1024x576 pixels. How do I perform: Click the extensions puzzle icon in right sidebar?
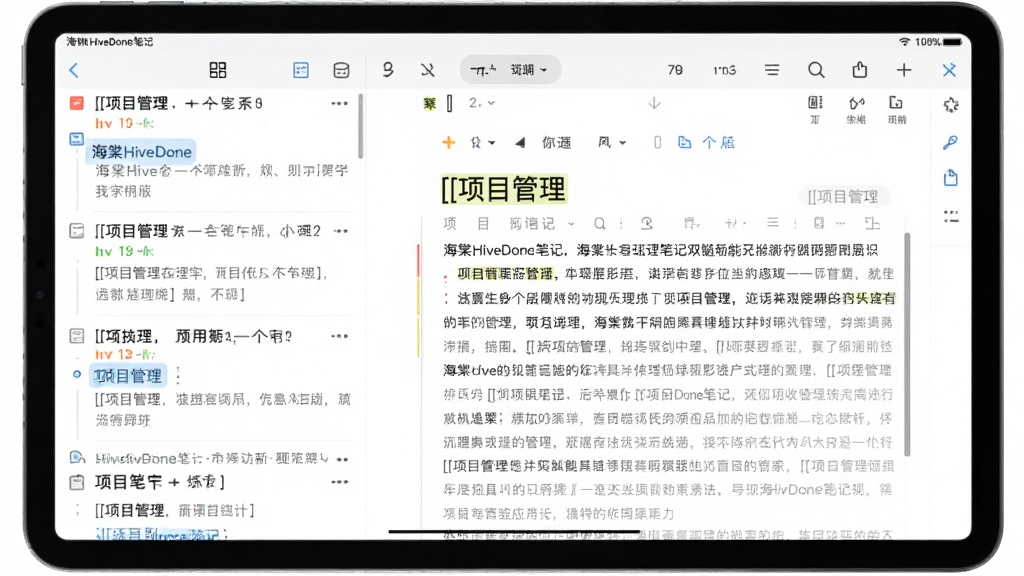[x=951, y=105]
